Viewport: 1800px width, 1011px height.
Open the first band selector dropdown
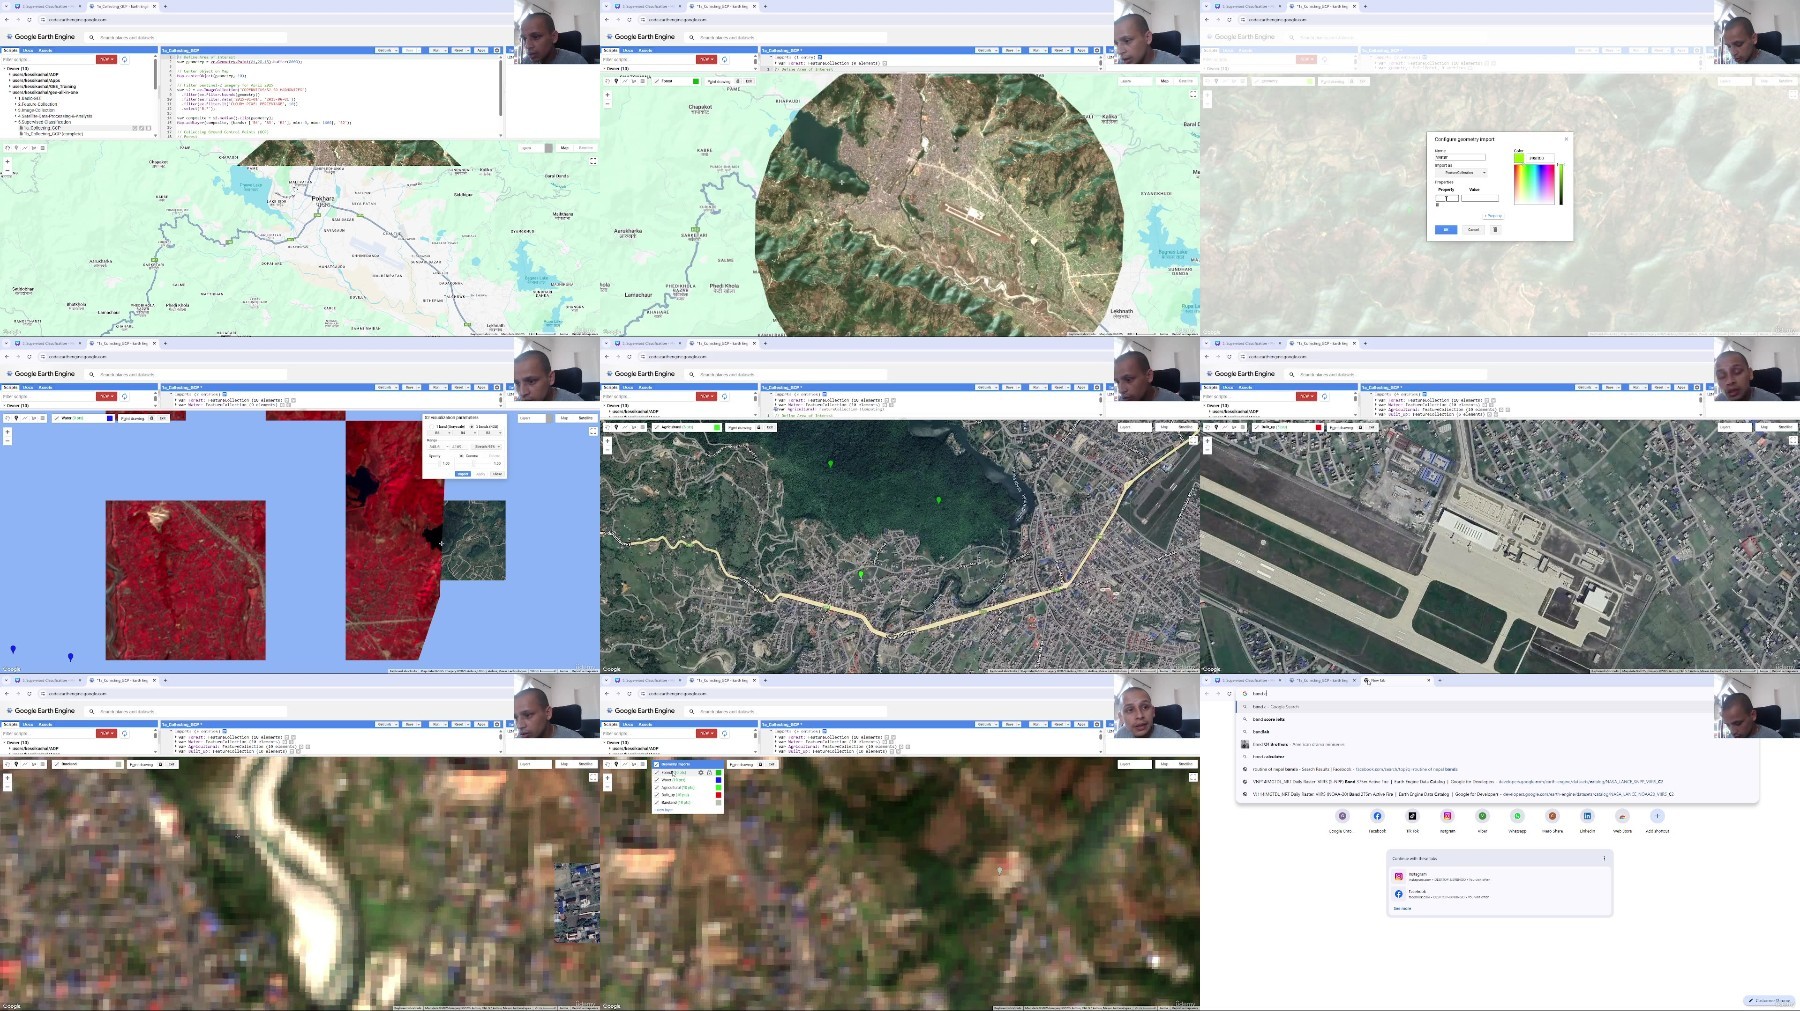(439, 433)
